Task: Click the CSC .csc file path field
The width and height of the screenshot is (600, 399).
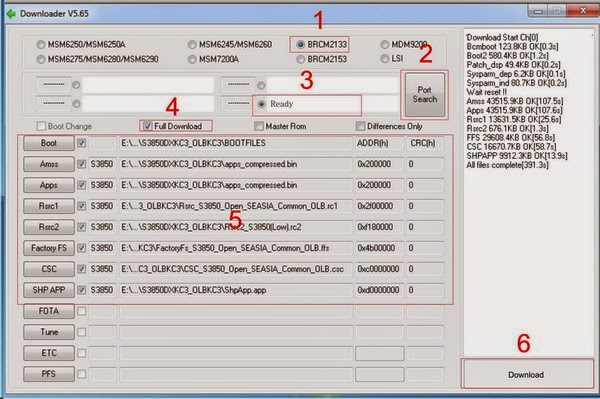Action: (x=236, y=269)
